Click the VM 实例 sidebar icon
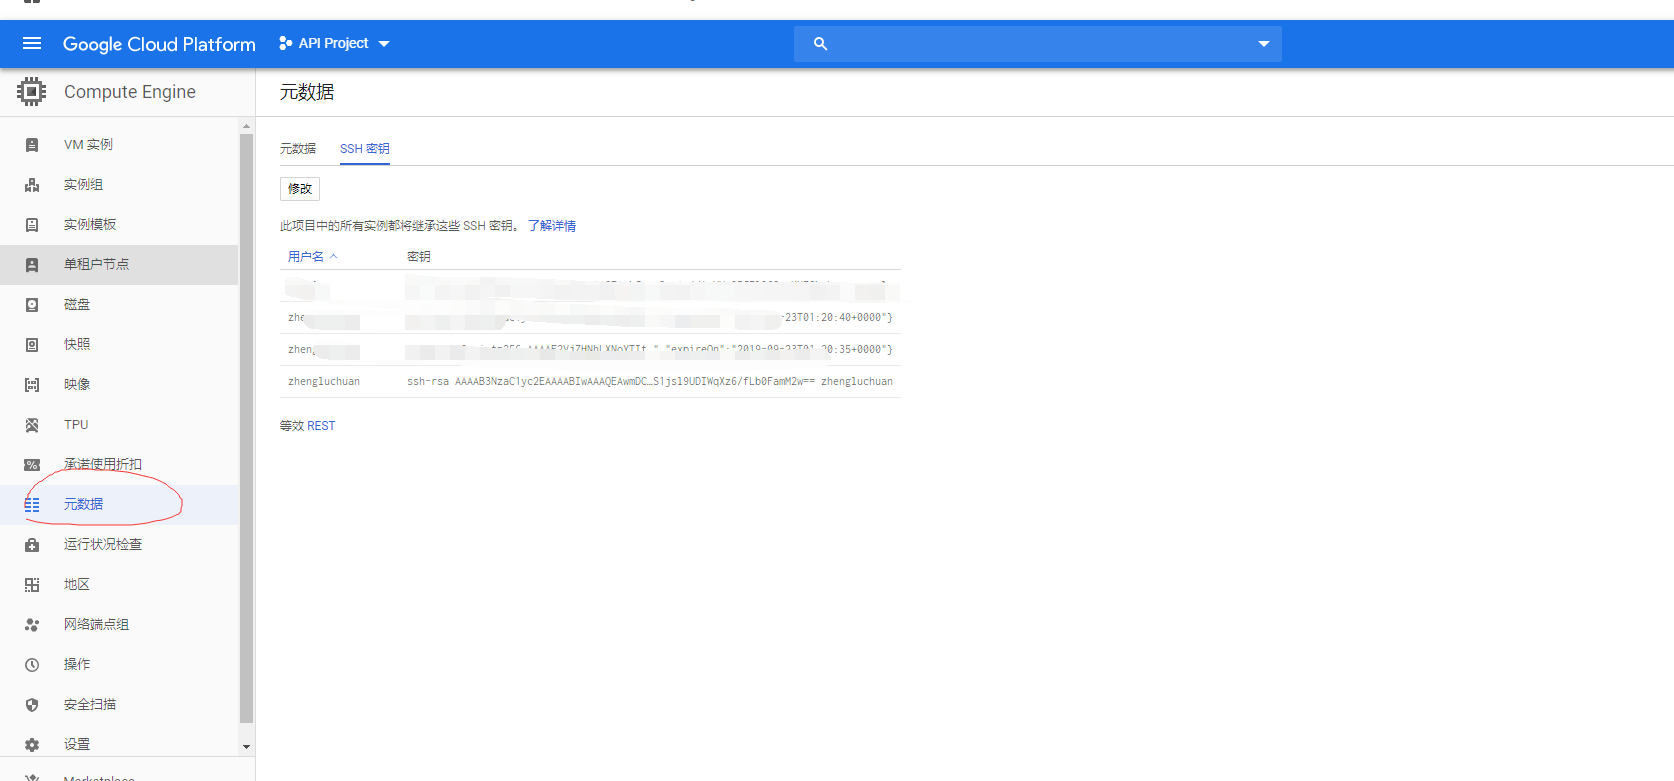This screenshot has width=1674, height=781. point(32,145)
